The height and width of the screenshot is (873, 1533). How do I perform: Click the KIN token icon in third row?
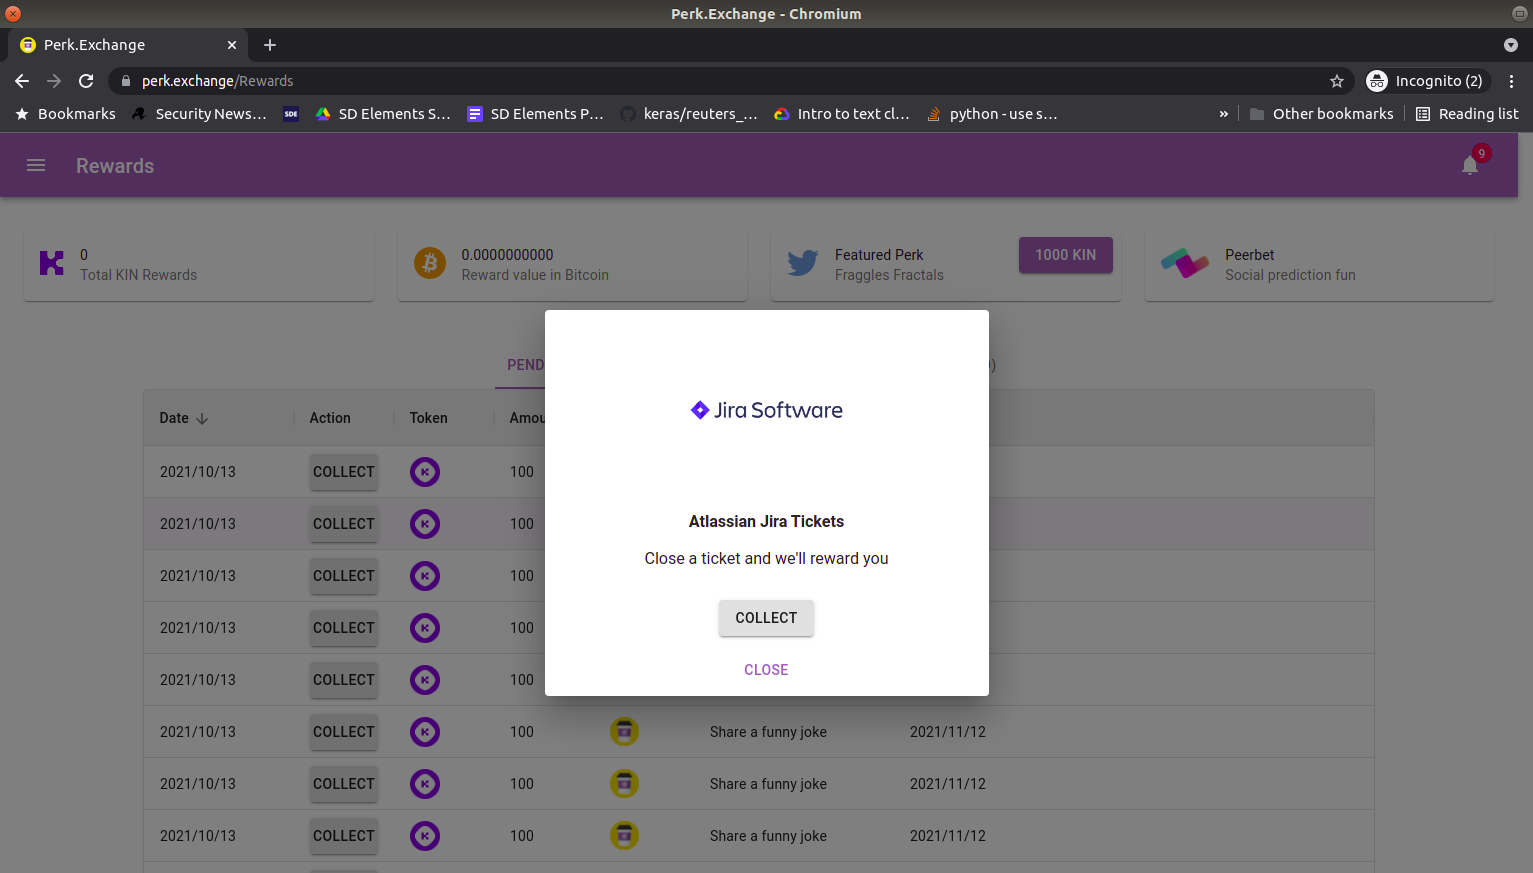tap(425, 576)
